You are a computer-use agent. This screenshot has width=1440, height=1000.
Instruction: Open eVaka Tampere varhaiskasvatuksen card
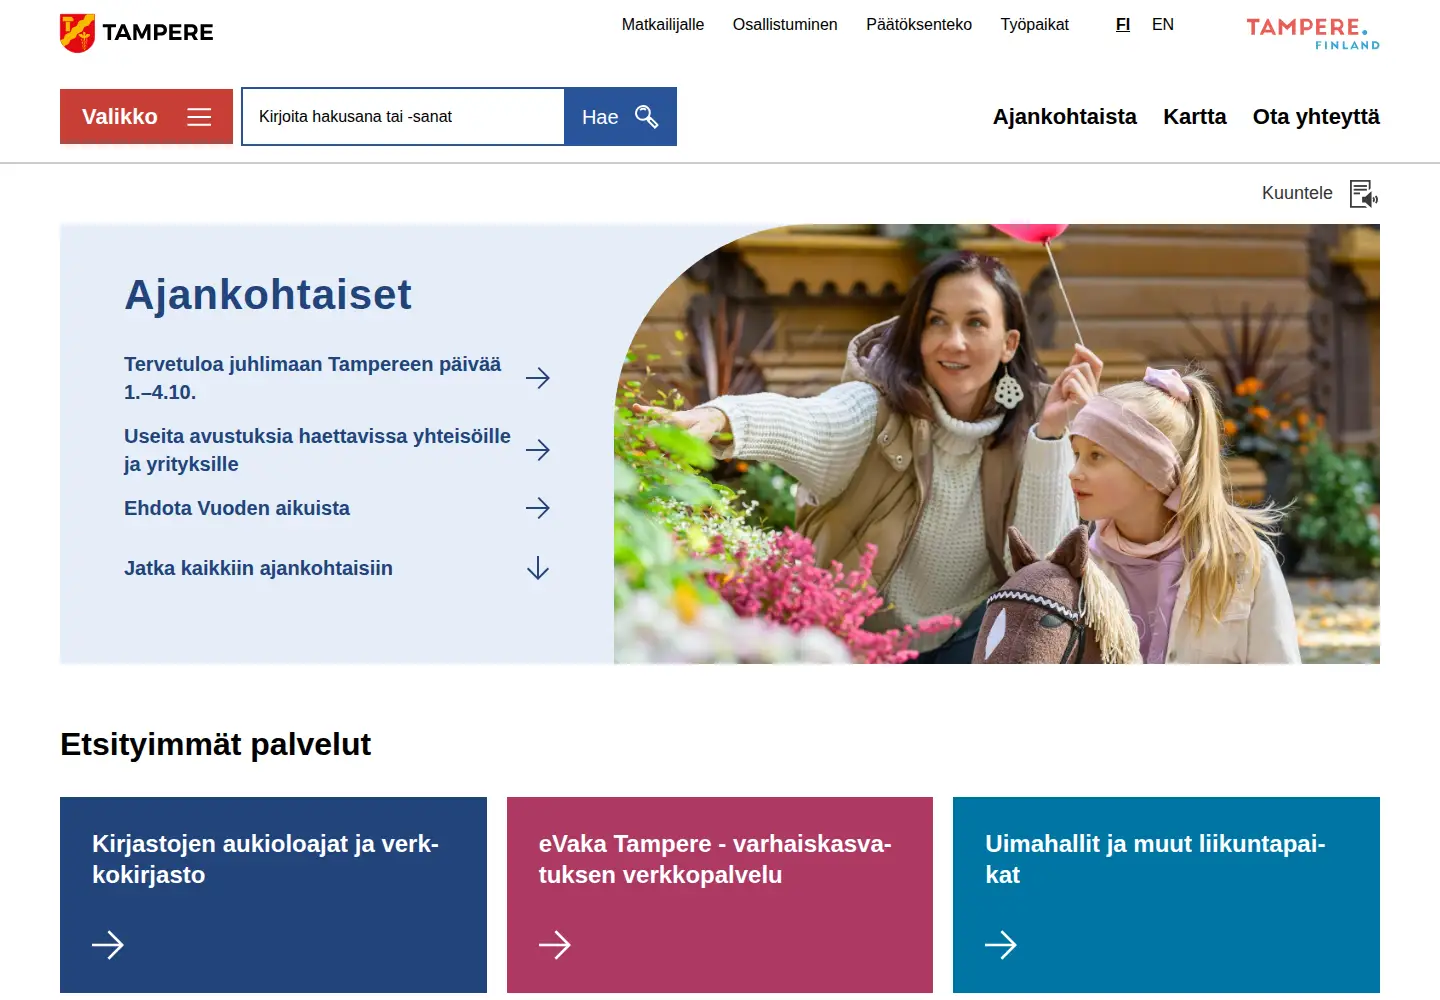coord(720,895)
